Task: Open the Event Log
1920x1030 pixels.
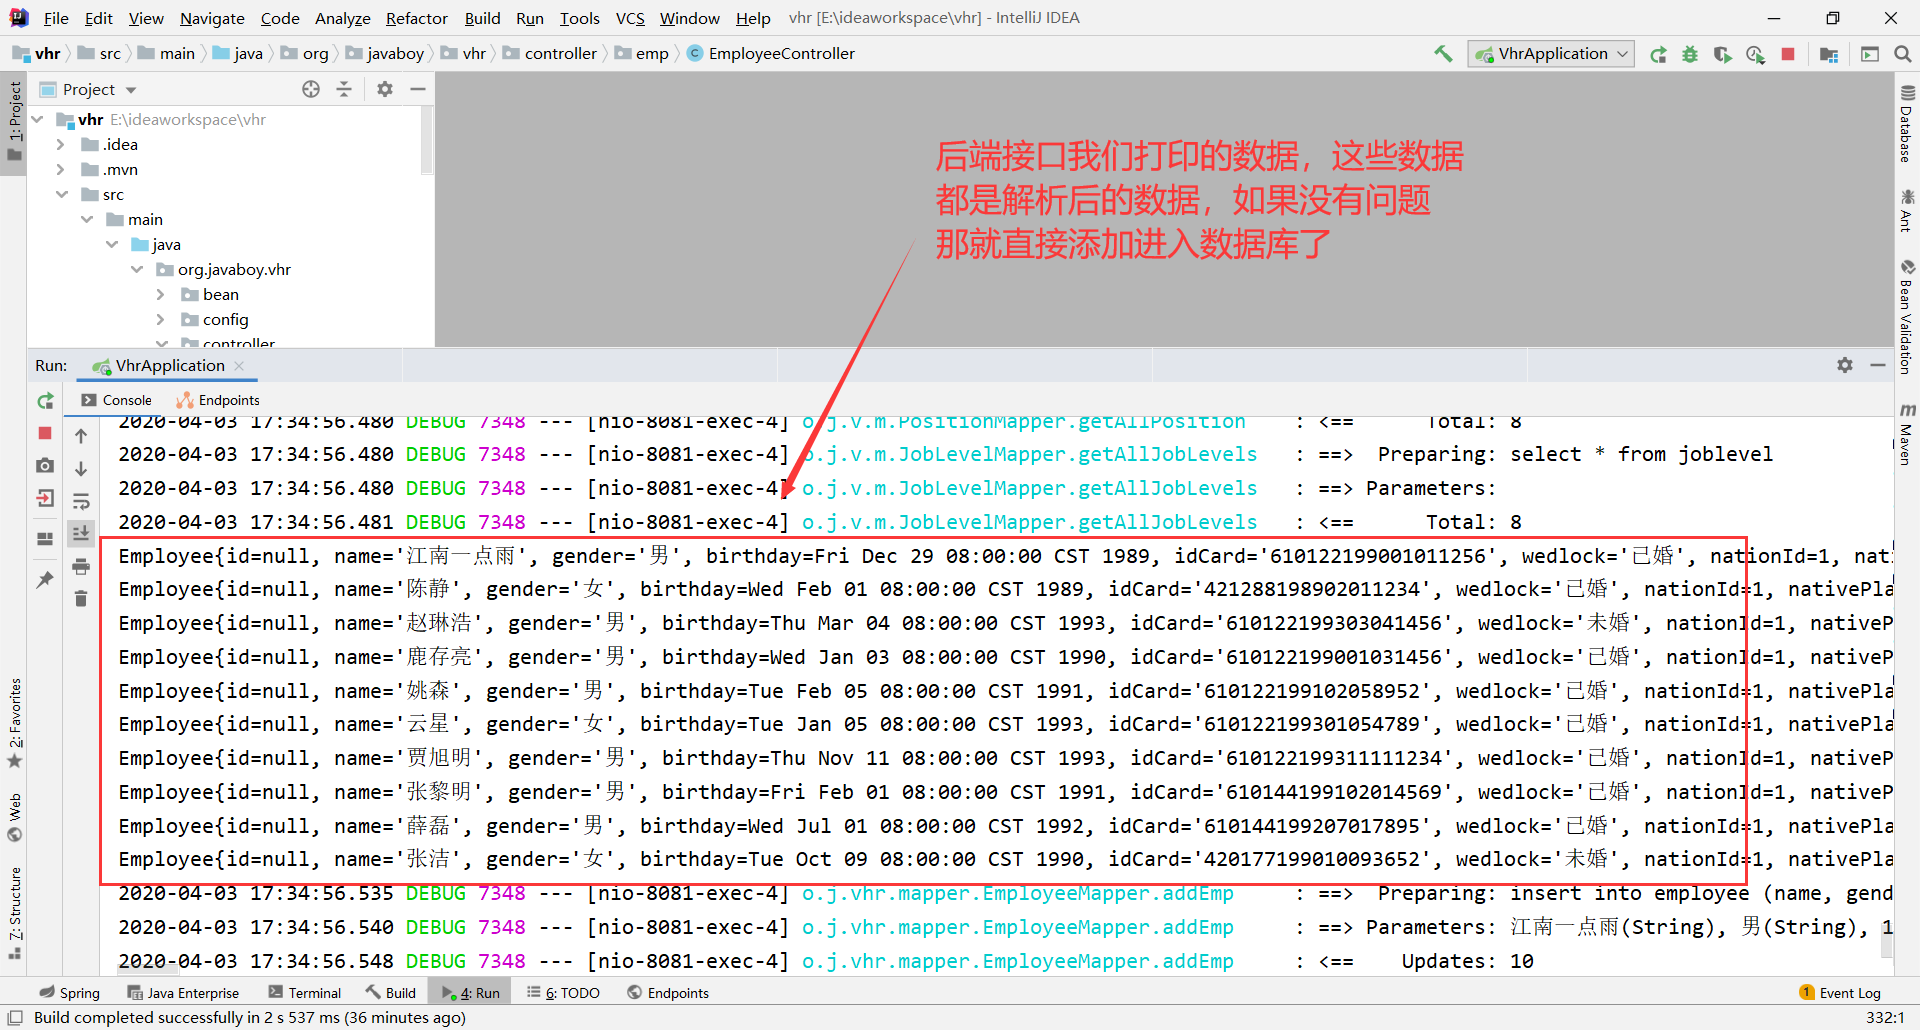Action: pos(1840,993)
